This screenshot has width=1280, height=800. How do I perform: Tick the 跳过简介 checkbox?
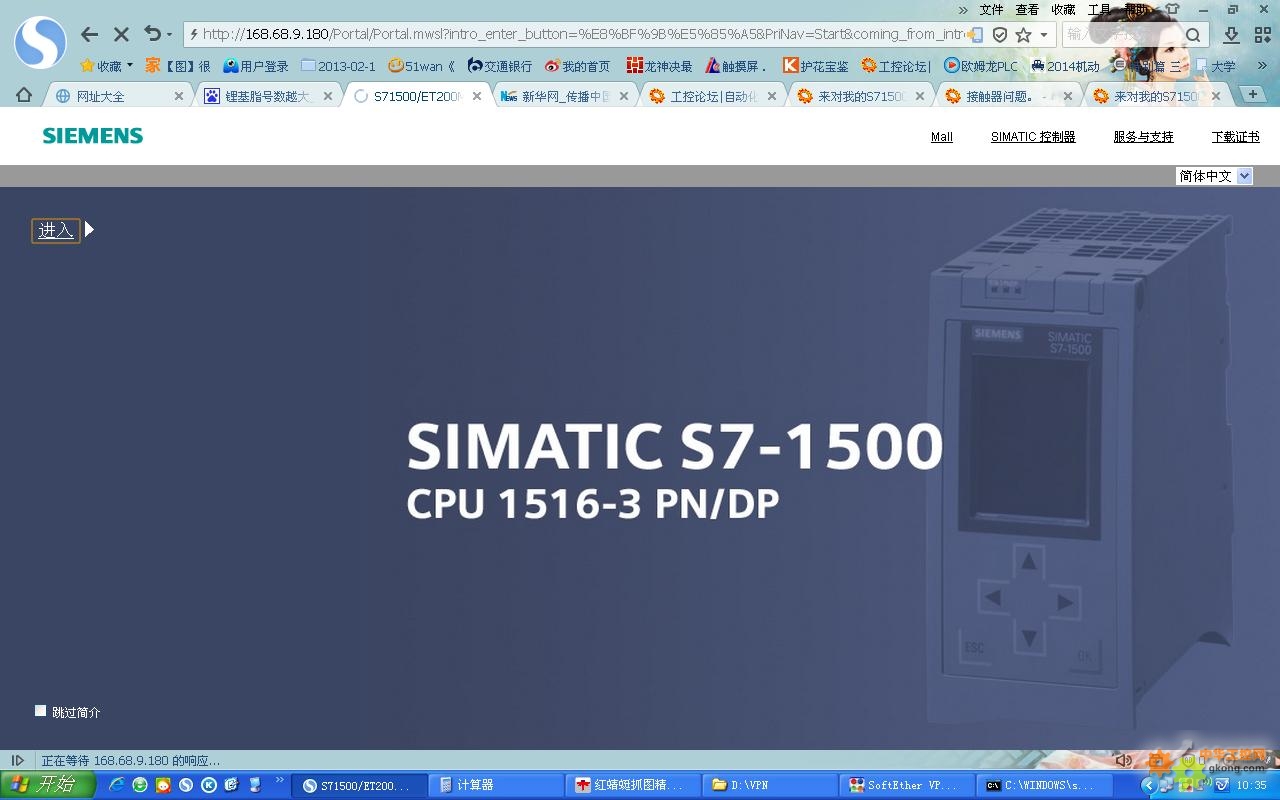pos(41,711)
